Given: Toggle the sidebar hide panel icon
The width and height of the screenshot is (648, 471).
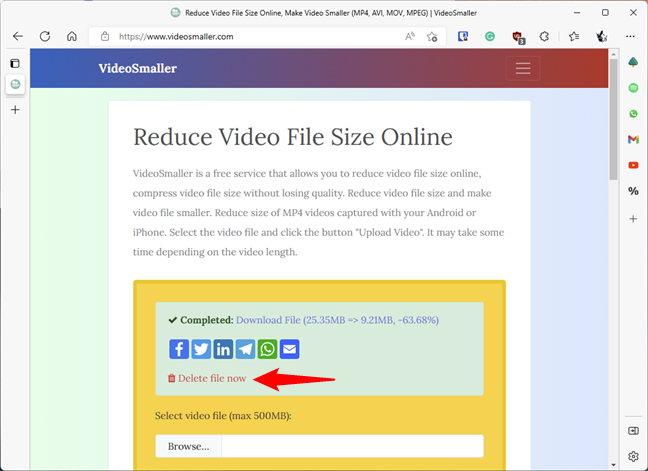Looking at the screenshot, I should click(x=633, y=431).
